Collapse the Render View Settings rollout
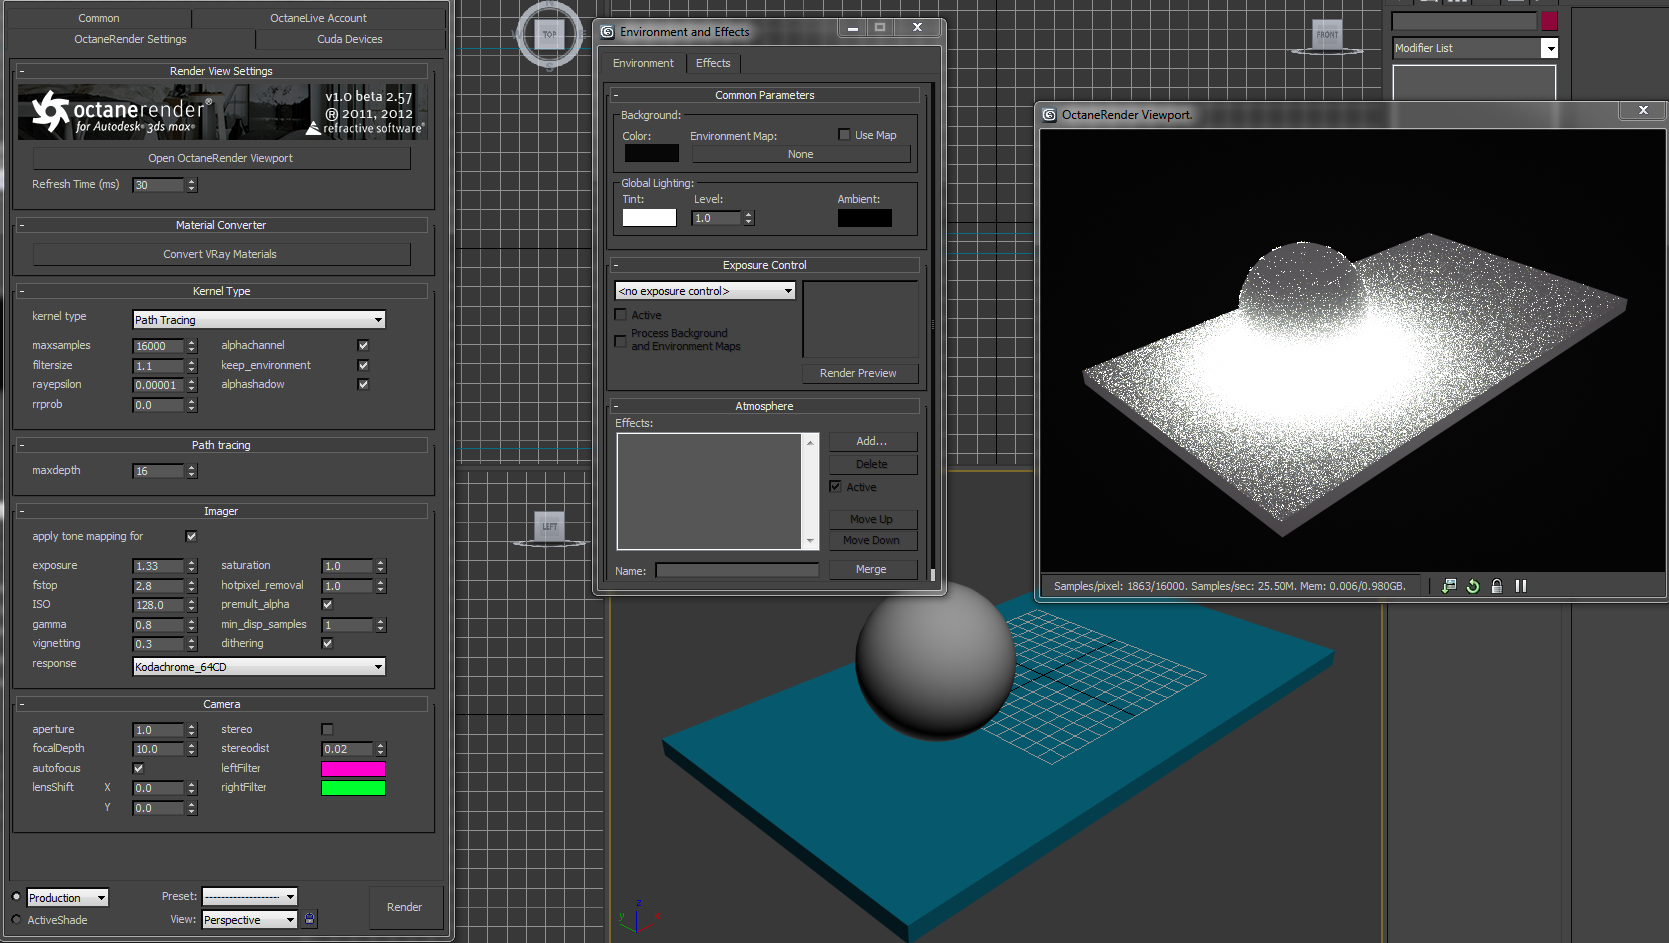 [221, 71]
